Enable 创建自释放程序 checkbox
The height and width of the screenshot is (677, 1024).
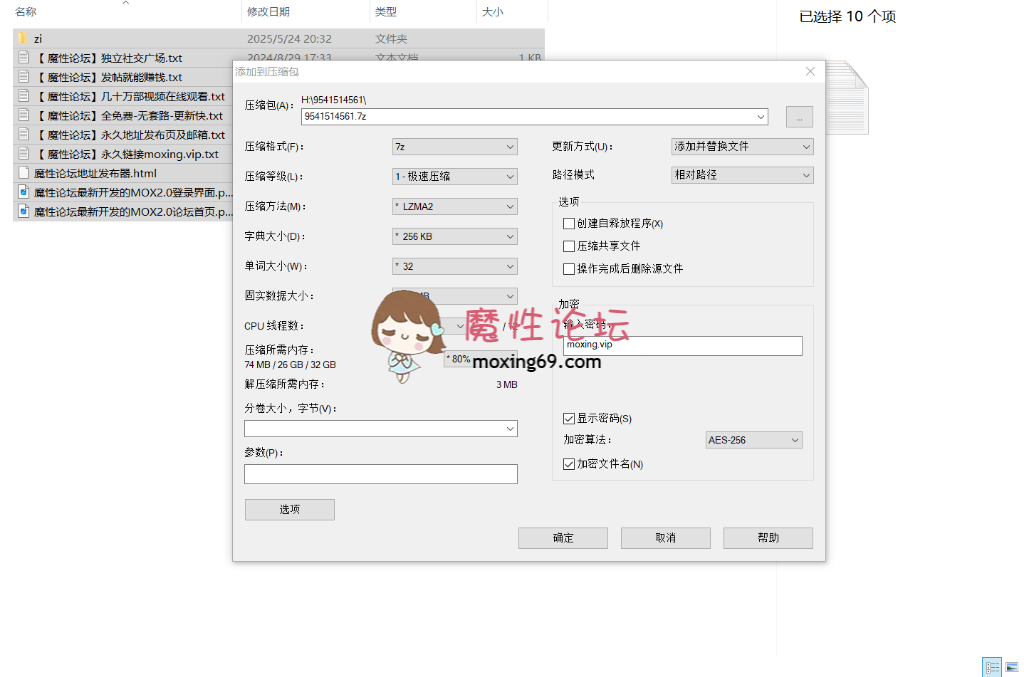pos(569,223)
